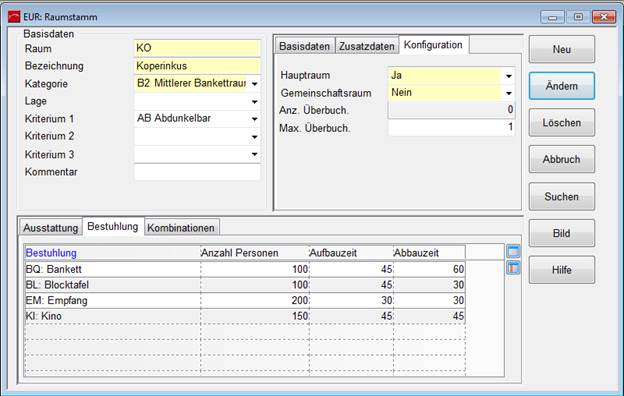Open the Kombinationen tab

pos(181,228)
